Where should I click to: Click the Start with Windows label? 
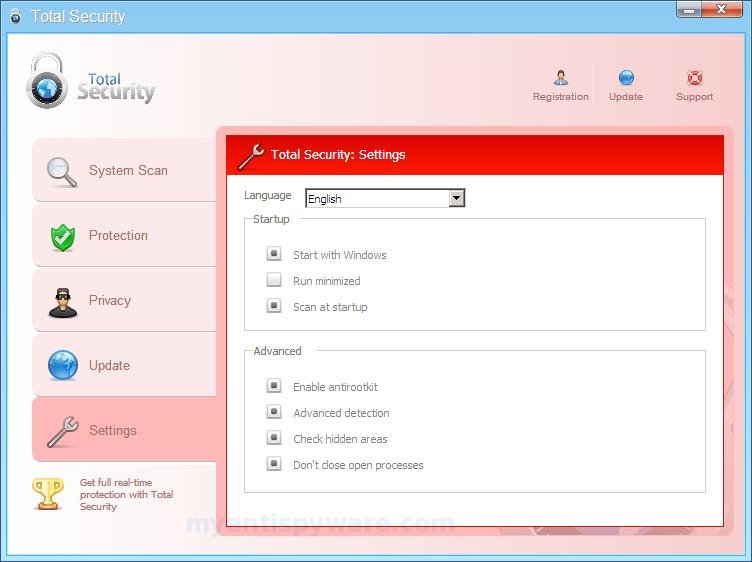tap(340, 255)
